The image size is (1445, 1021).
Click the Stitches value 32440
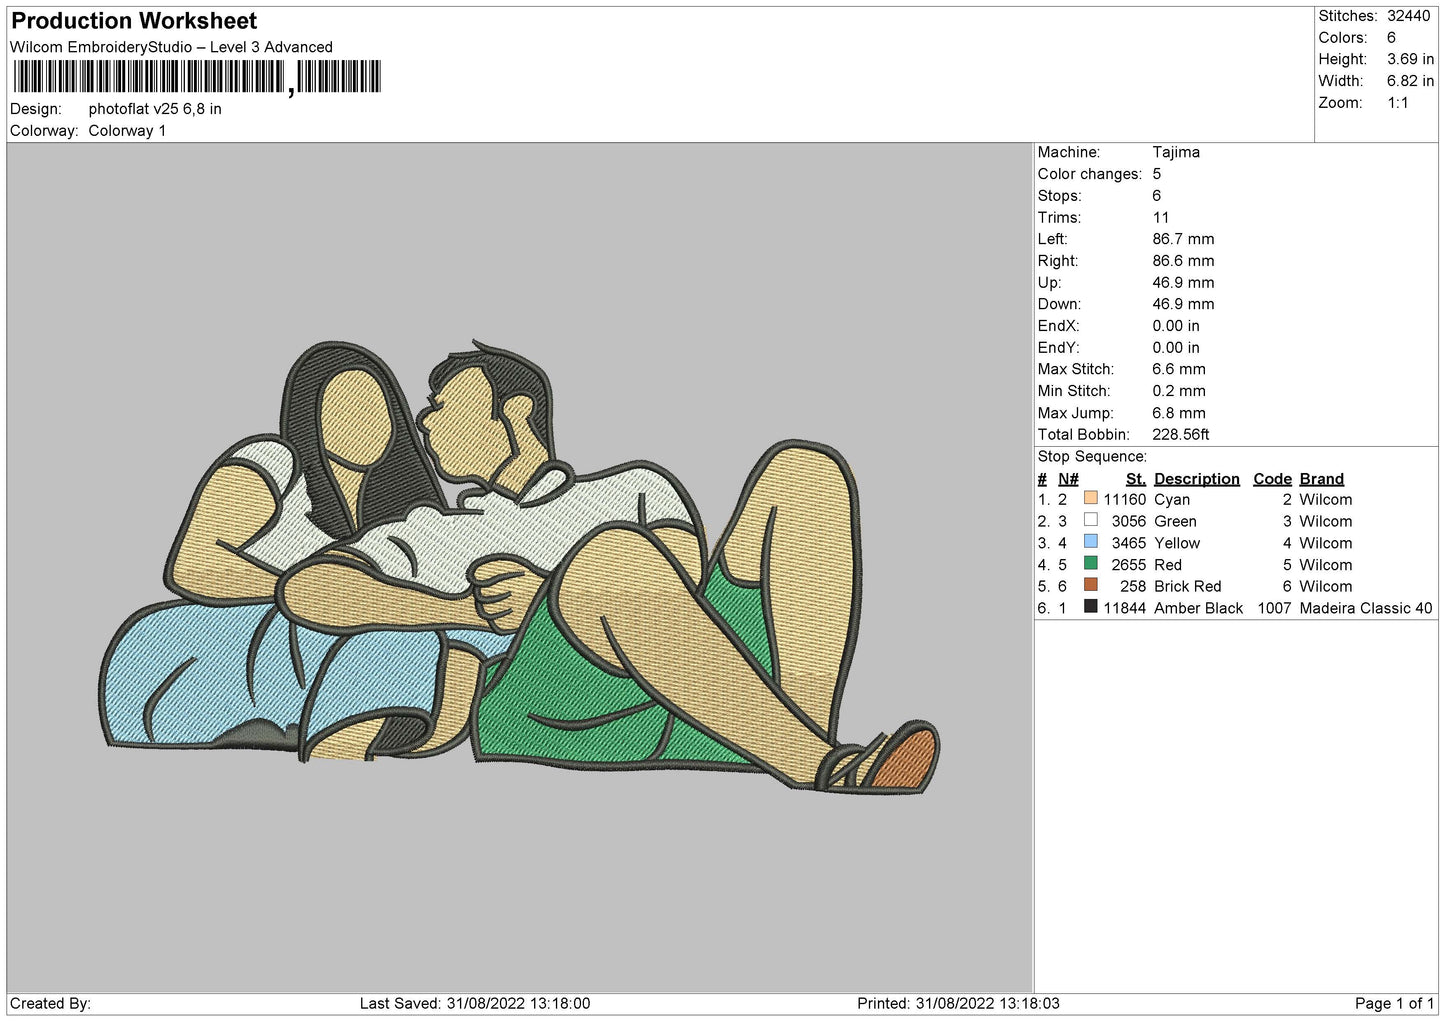[1408, 16]
